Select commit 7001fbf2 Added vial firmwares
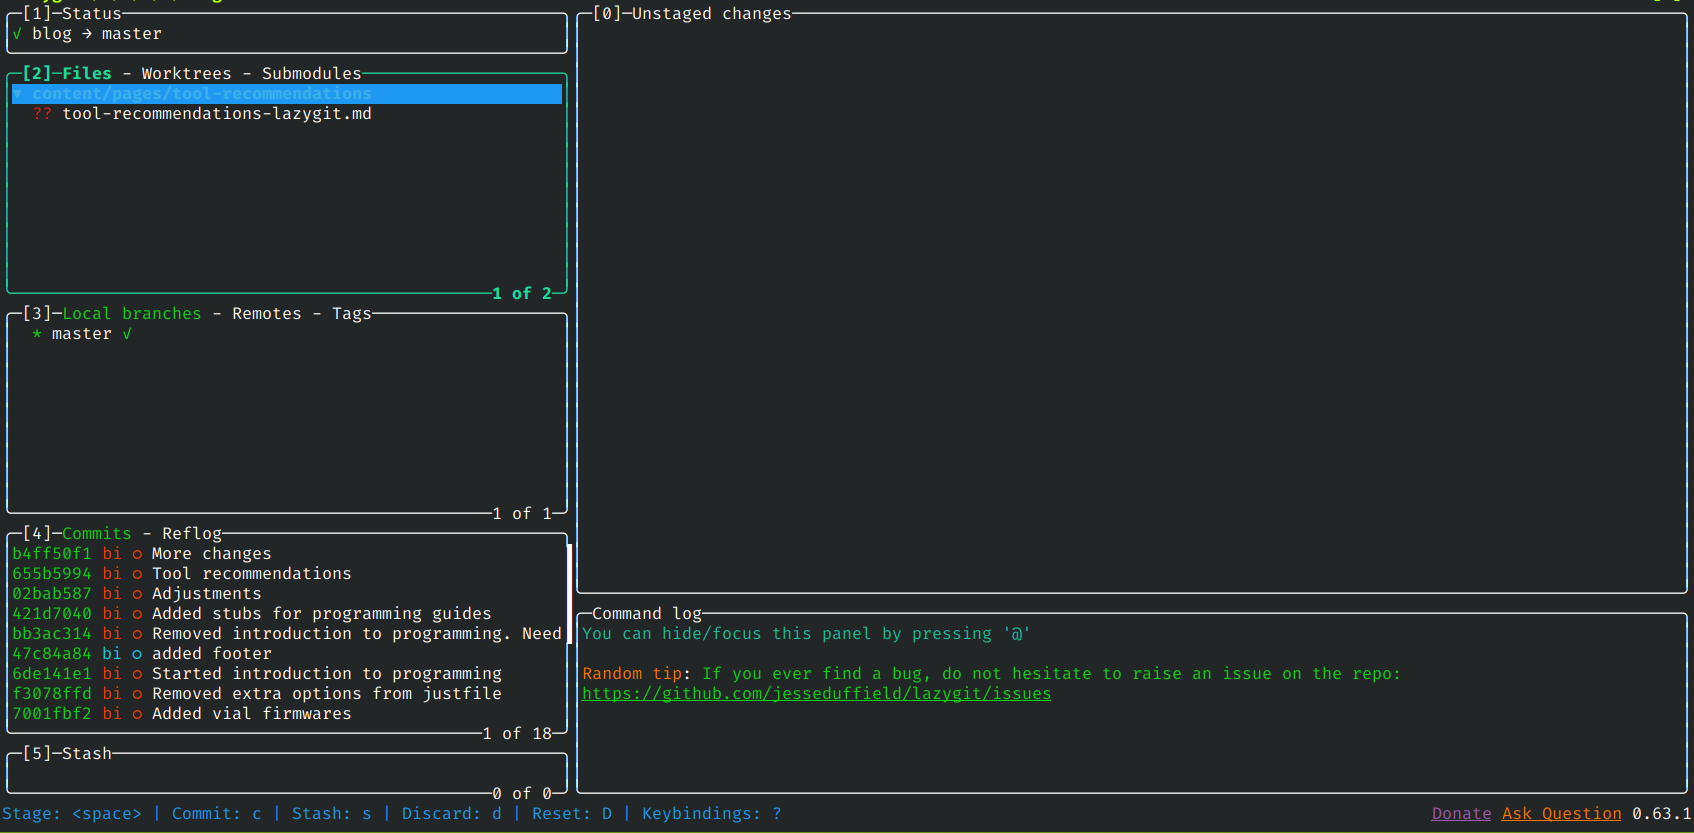The image size is (1694, 833). [x=287, y=714]
